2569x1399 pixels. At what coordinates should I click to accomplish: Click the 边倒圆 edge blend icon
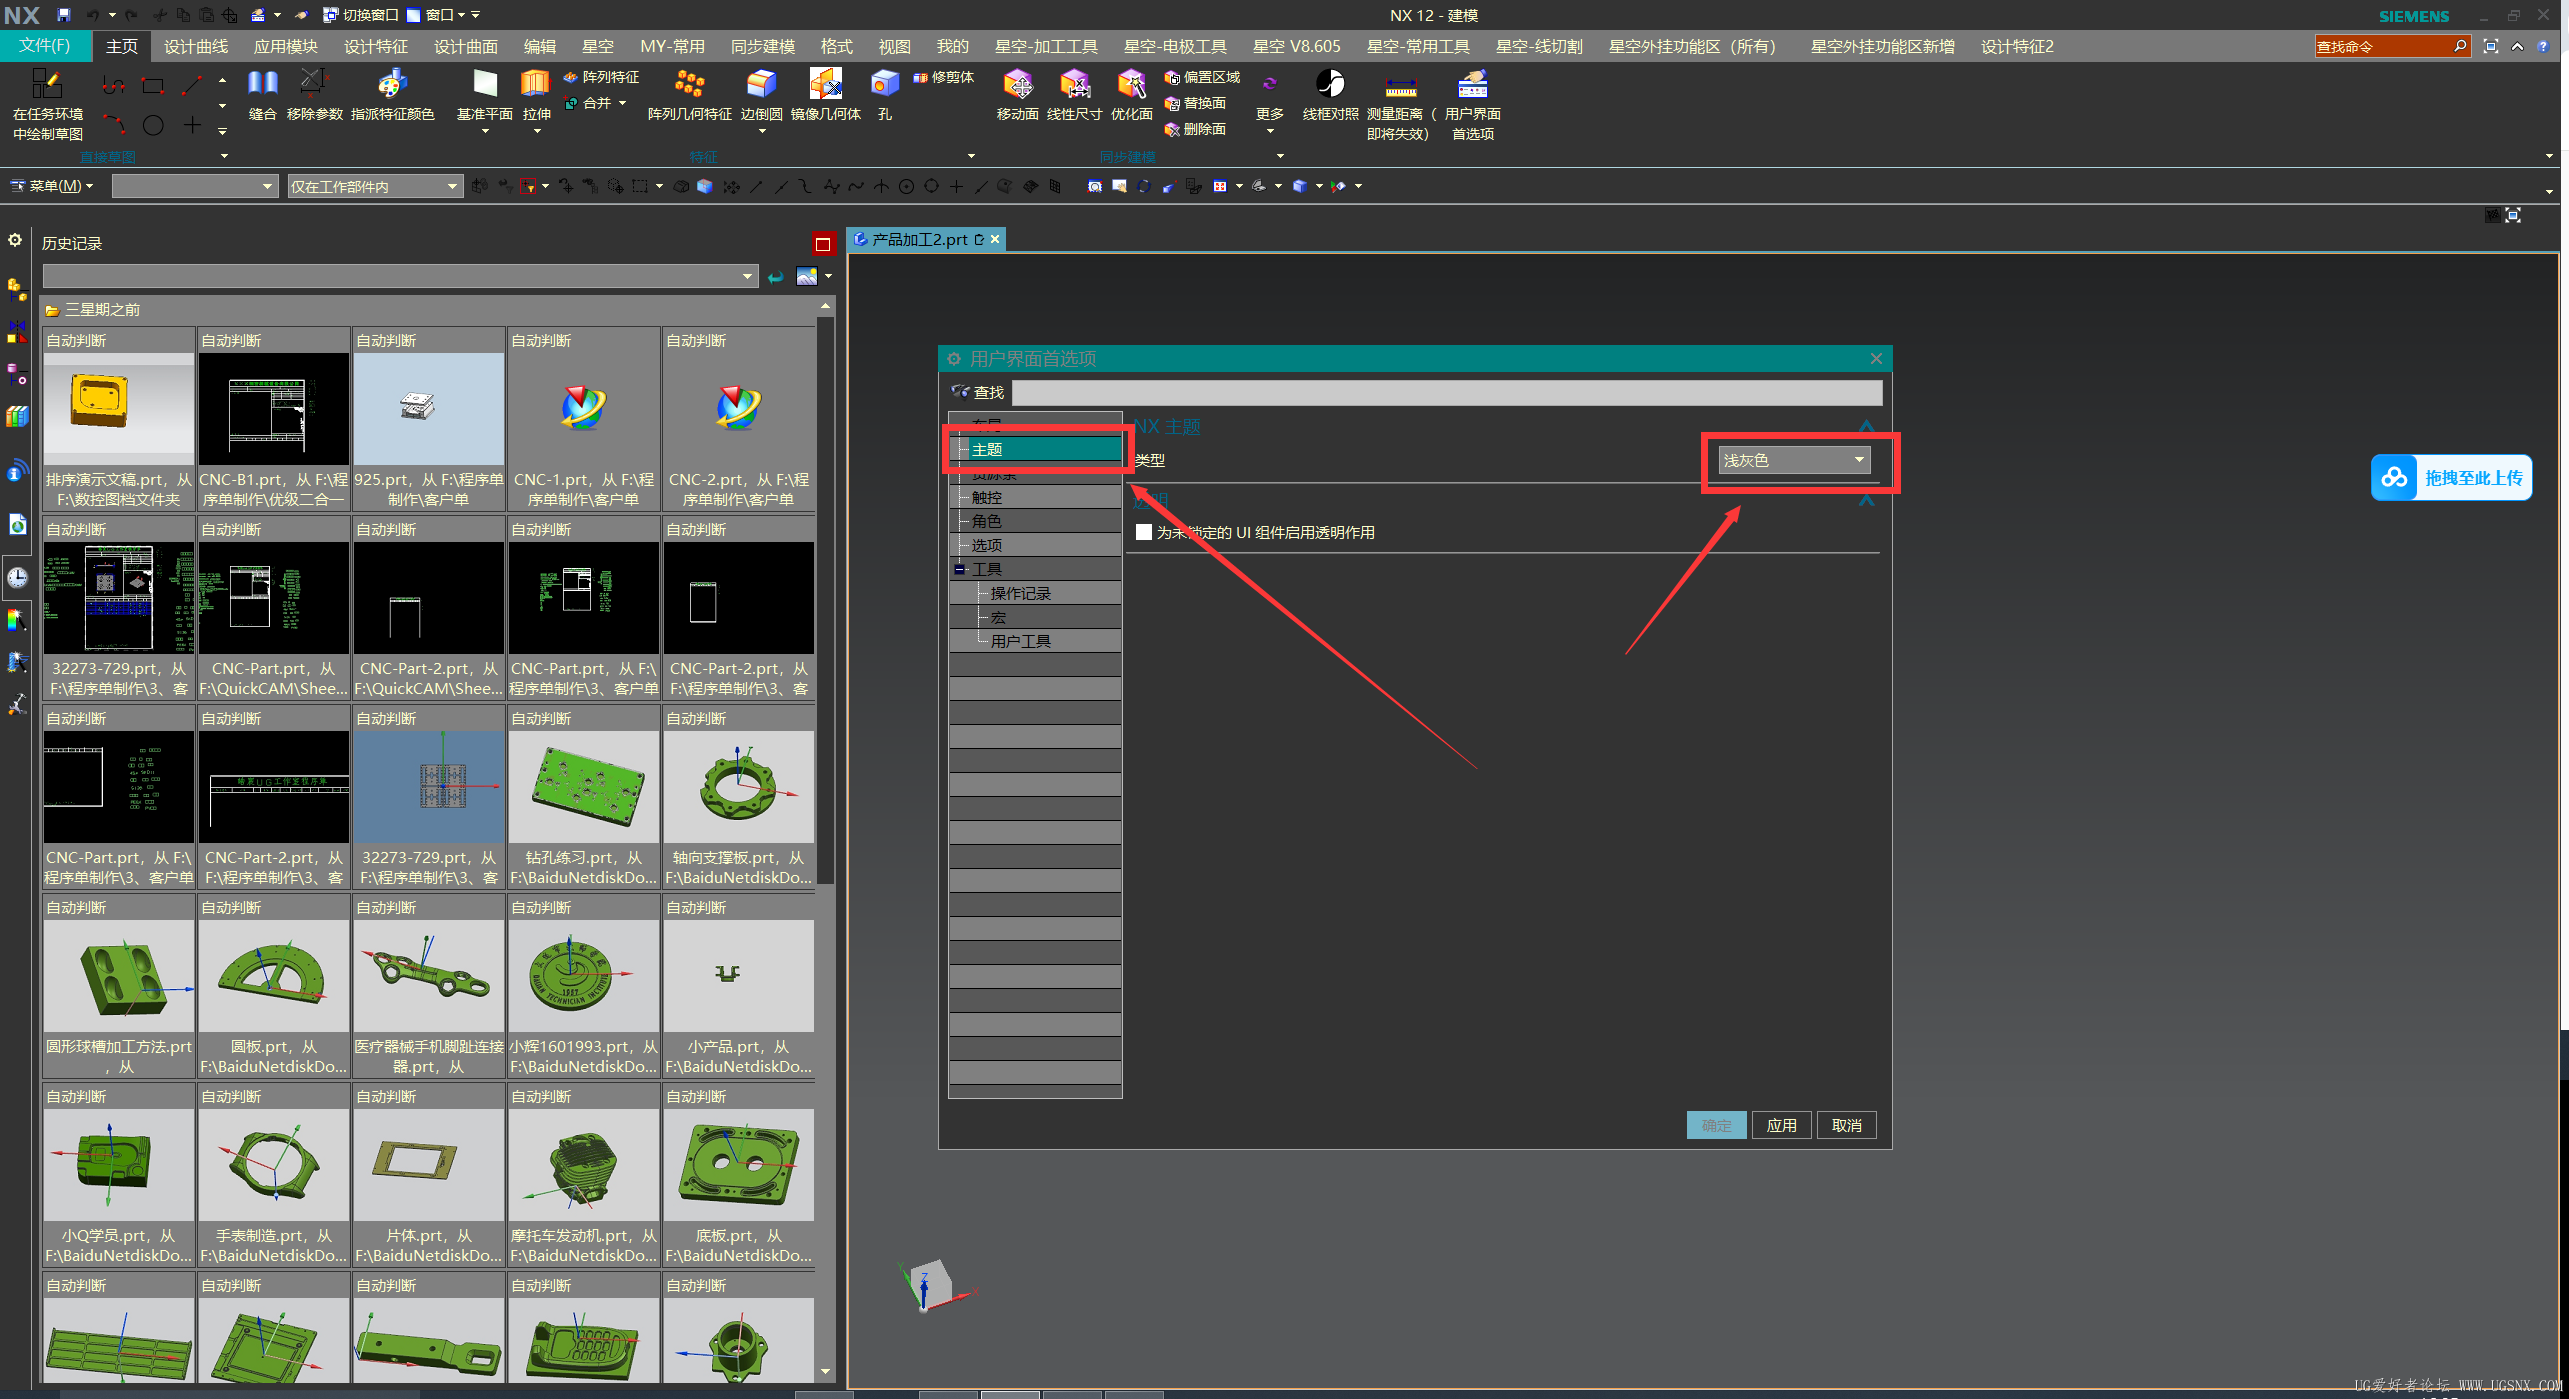[x=761, y=85]
